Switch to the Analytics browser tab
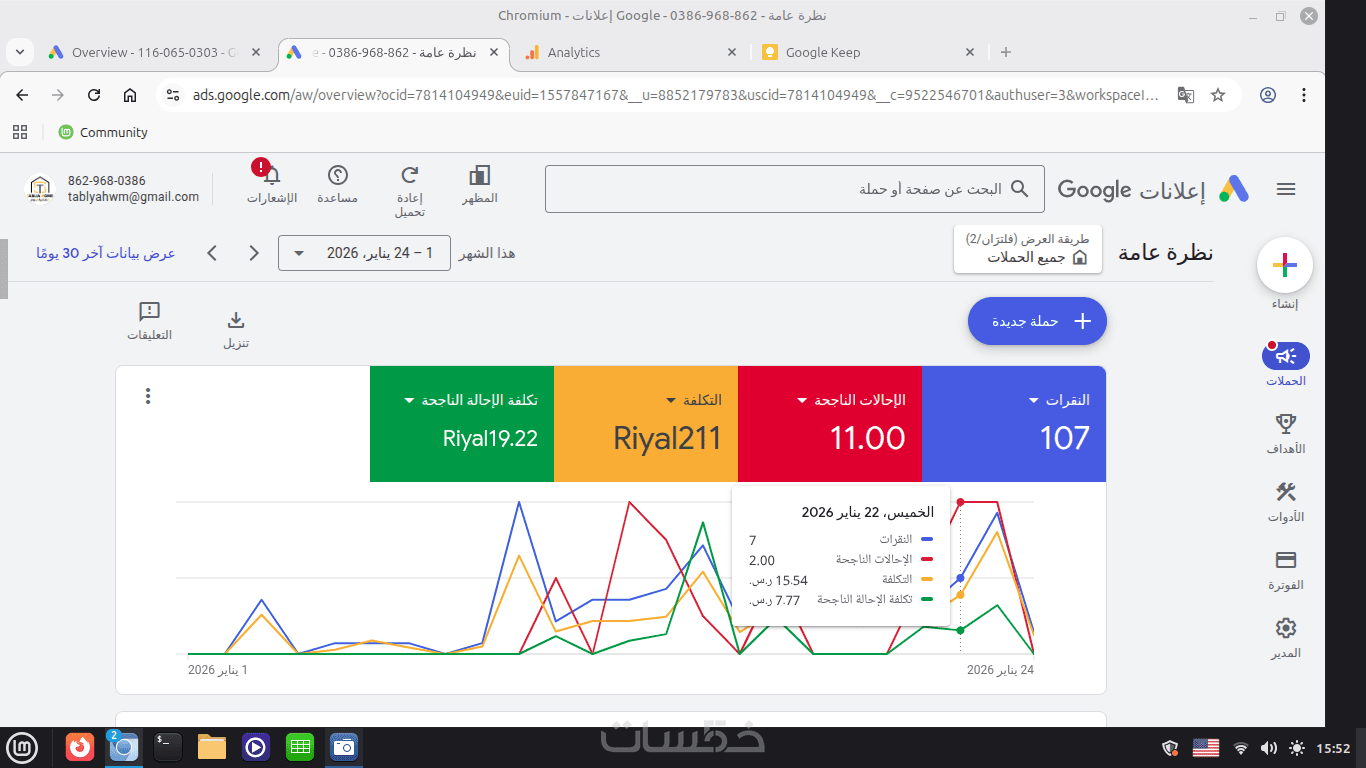Image resolution: width=1366 pixels, height=768 pixels. pyautogui.click(x=629, y=52)
